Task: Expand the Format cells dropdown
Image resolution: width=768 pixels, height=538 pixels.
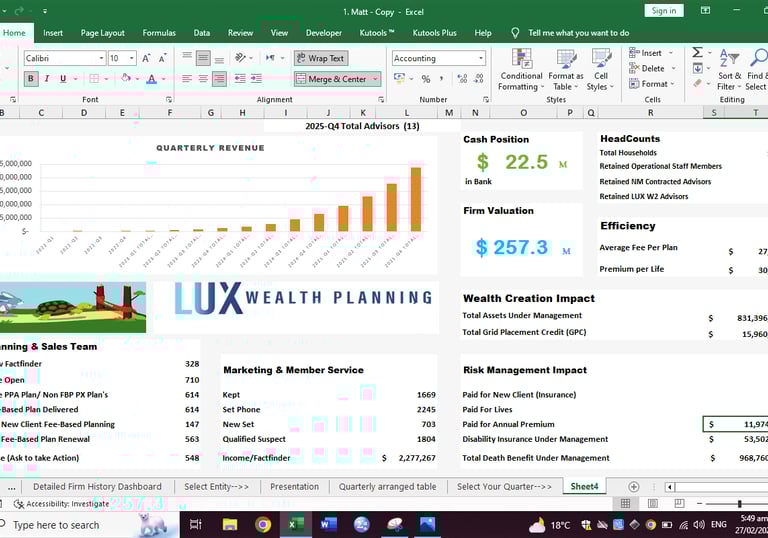Action: [672, 84]
